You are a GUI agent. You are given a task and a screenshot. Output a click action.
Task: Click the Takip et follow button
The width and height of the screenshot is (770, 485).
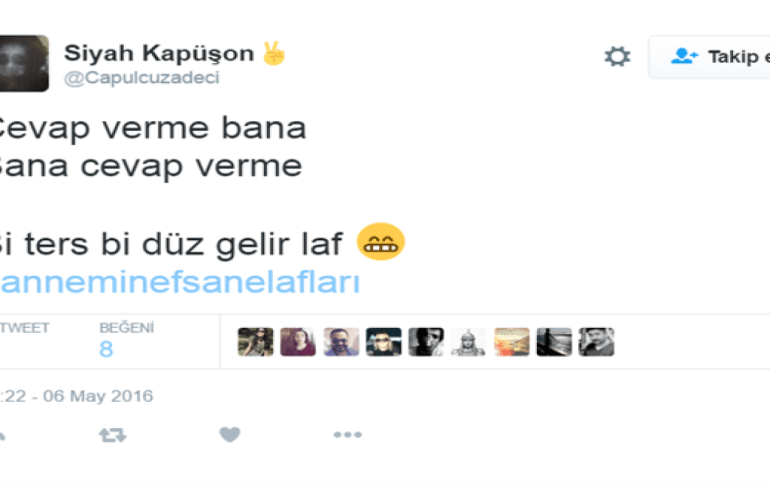710,56
